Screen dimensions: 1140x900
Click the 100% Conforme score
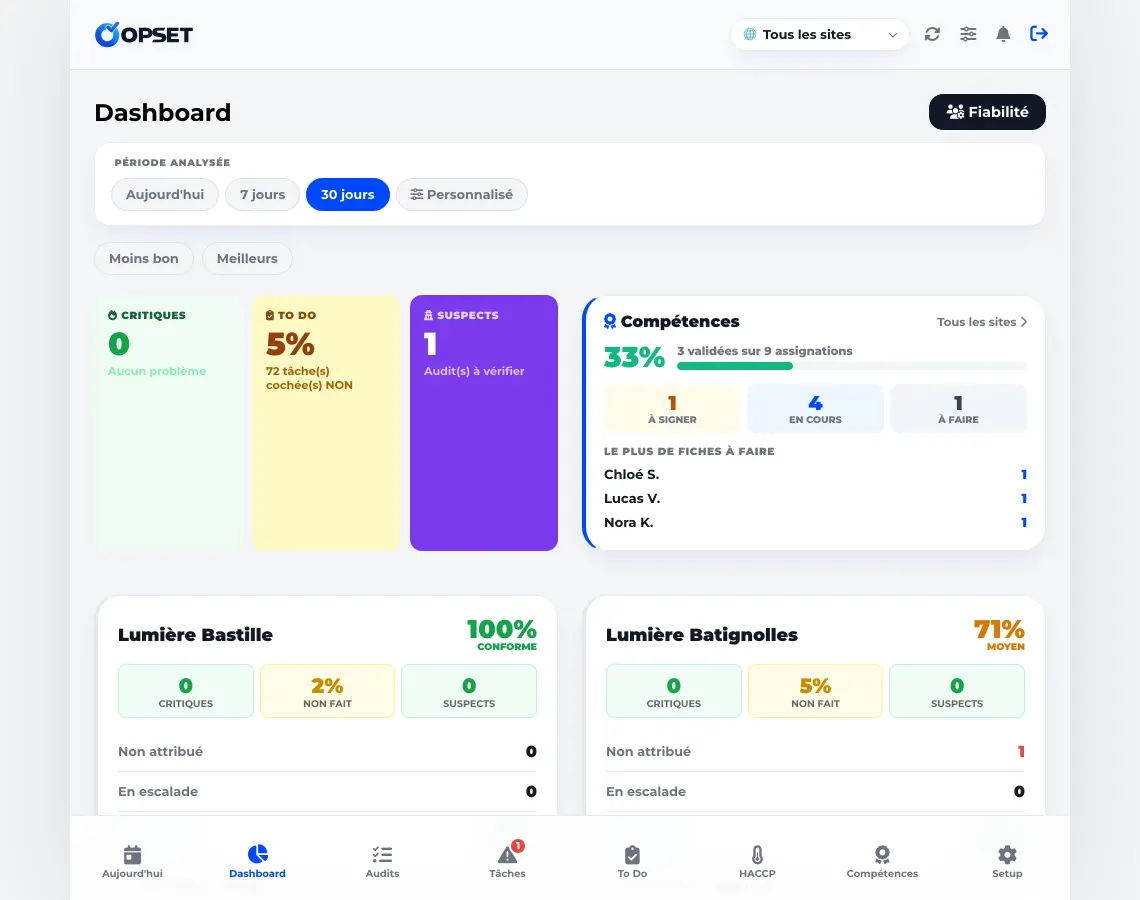(502, 635)
